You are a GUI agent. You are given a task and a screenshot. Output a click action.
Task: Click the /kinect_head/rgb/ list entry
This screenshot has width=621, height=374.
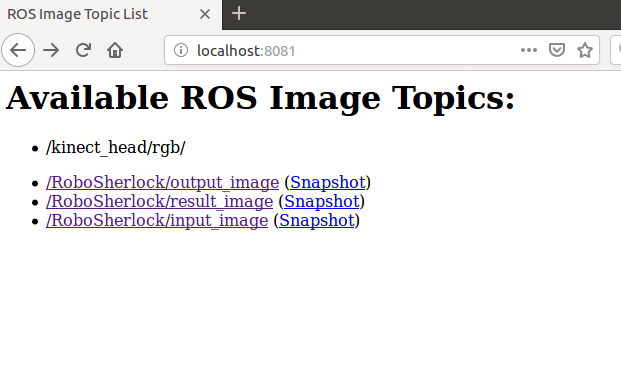(116, 147)
